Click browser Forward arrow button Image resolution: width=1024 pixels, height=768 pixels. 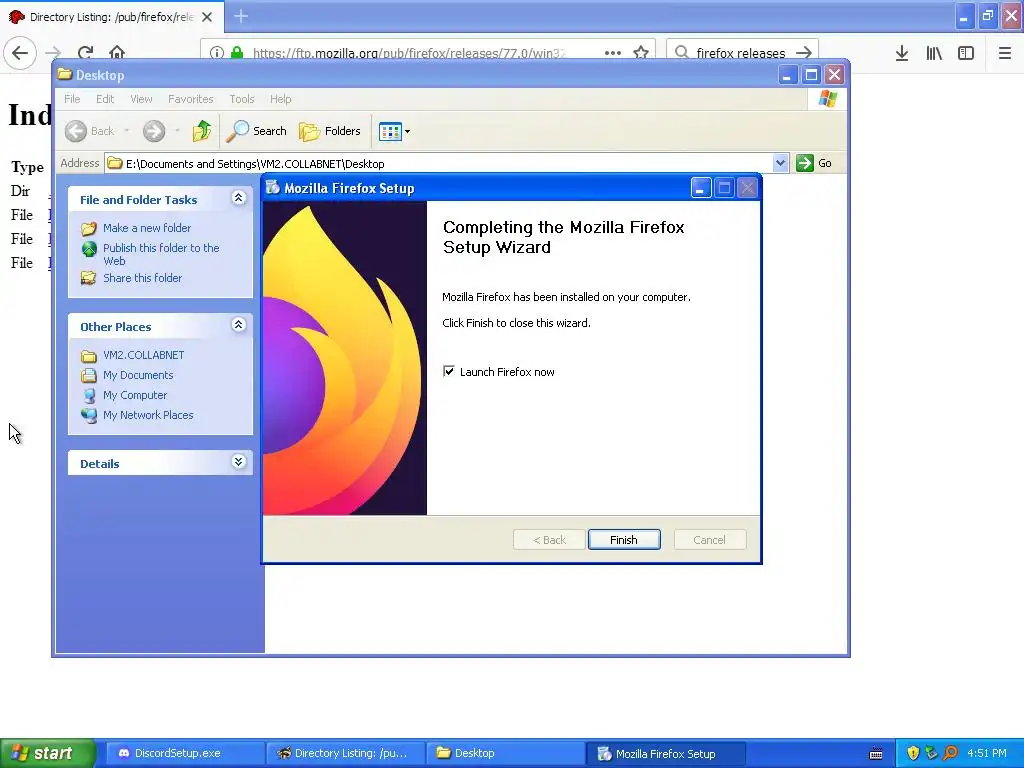[53, 52]
